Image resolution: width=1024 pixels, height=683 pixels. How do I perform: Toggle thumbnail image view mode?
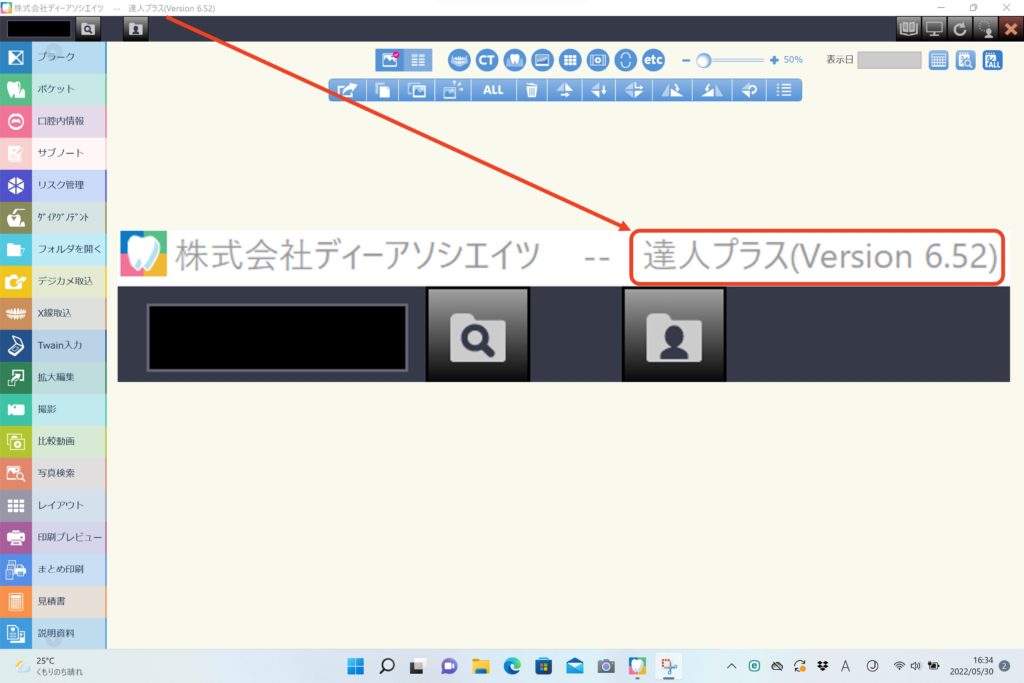point(388,60)
